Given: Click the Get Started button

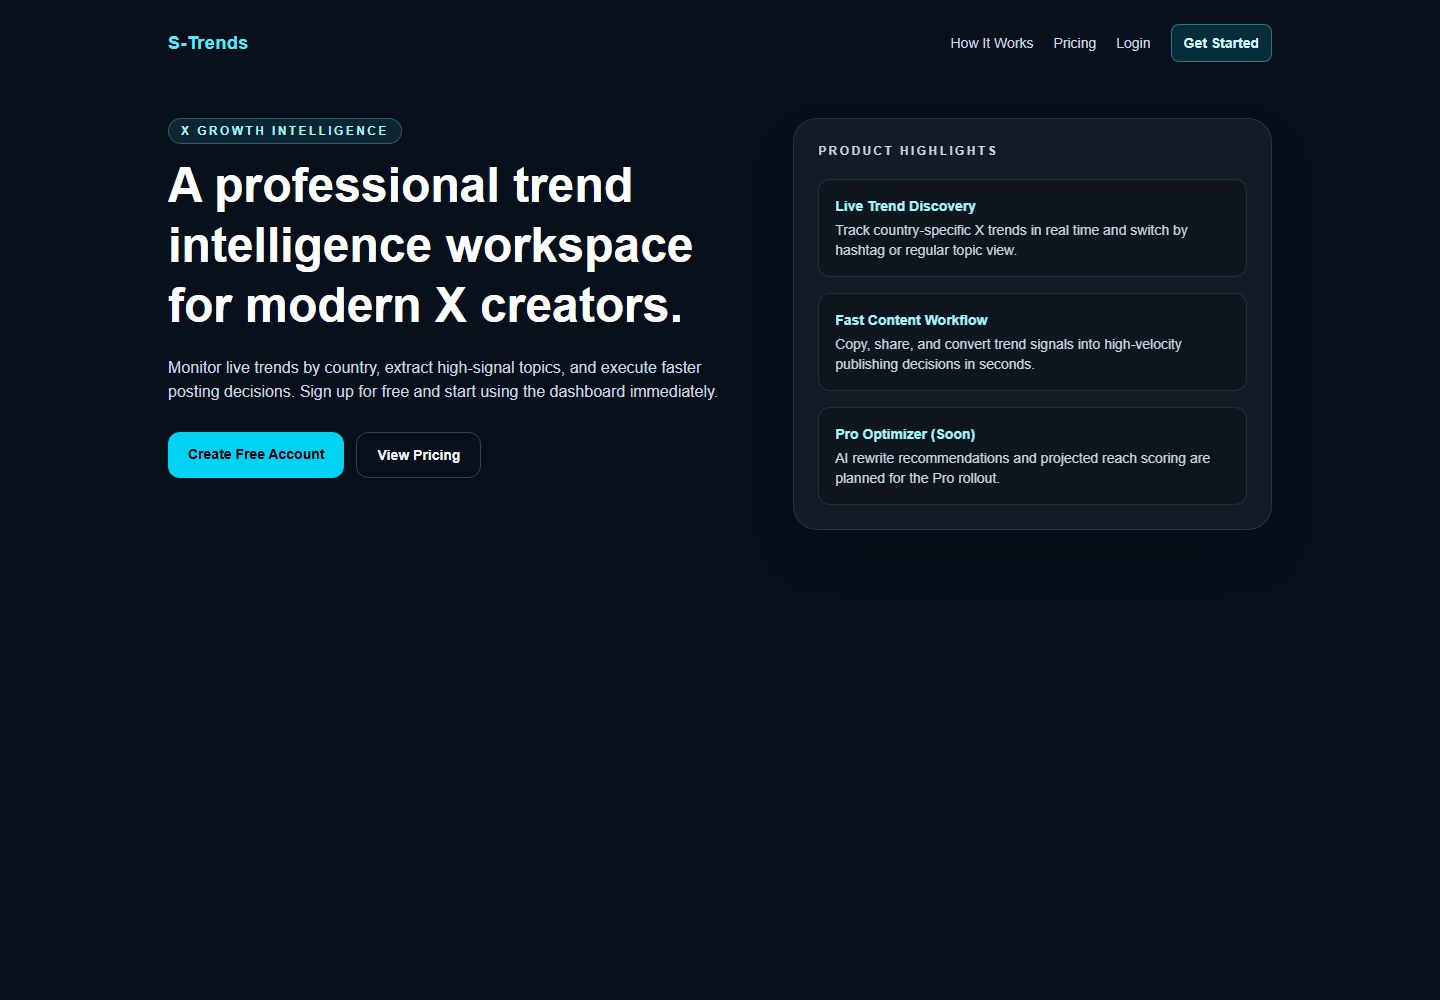Looking at the screenshot, I should [x=1221, y=43].
